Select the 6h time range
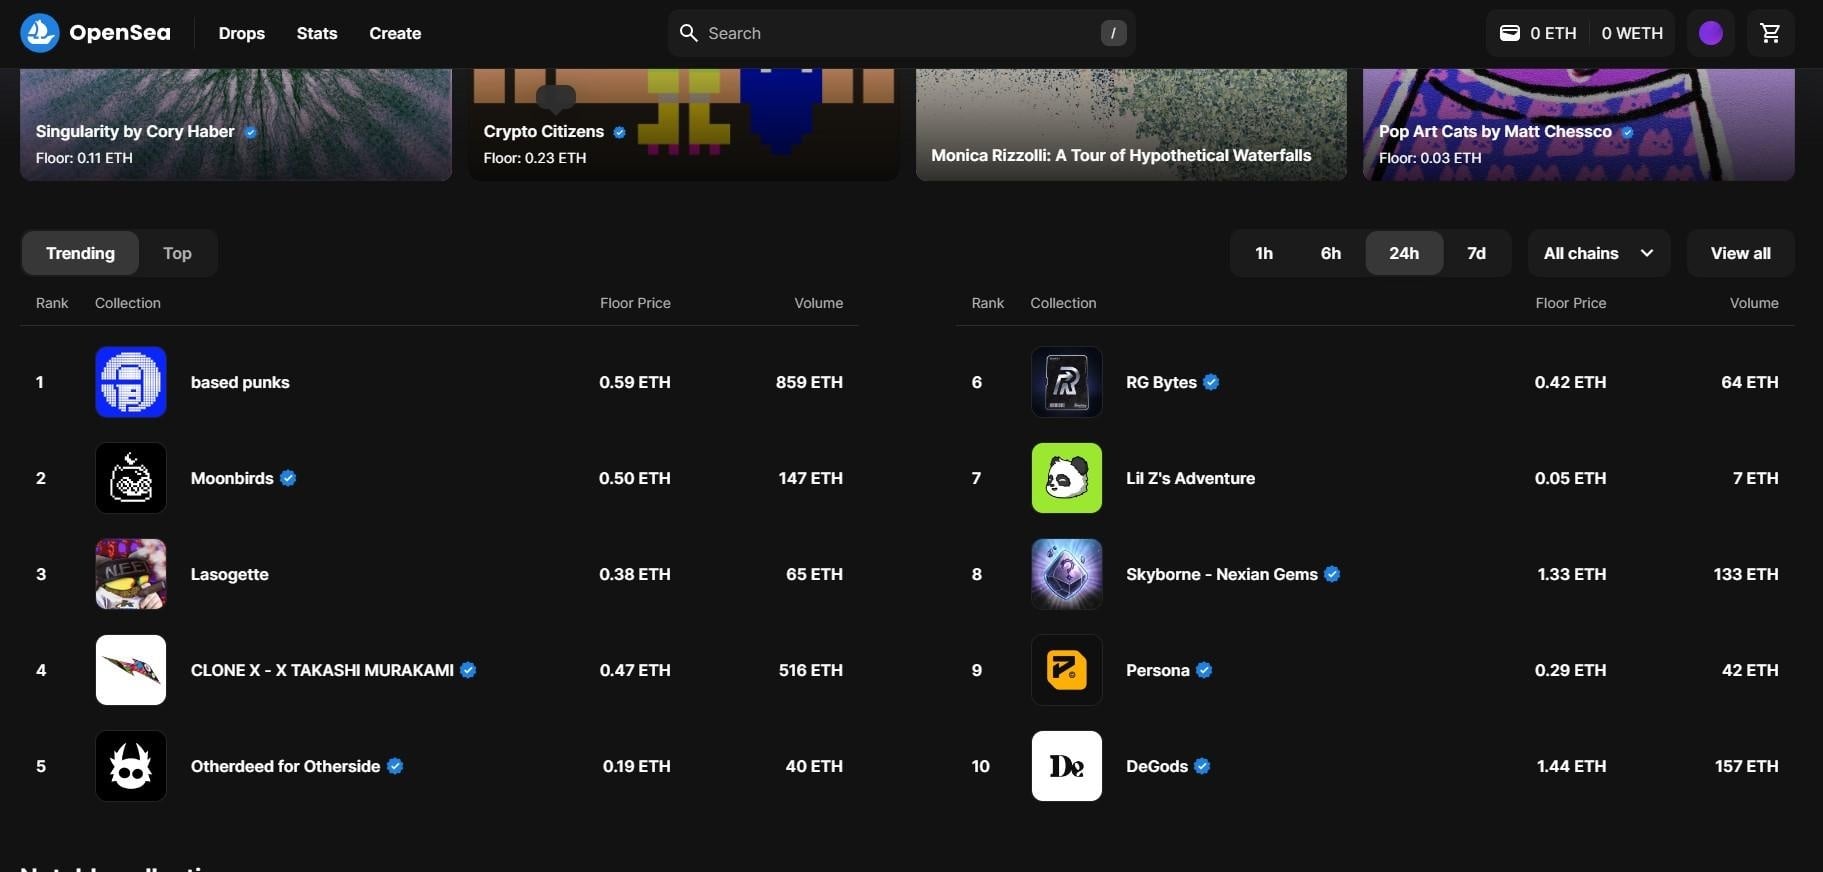Screen dimensions: 1823x872 1330,253
